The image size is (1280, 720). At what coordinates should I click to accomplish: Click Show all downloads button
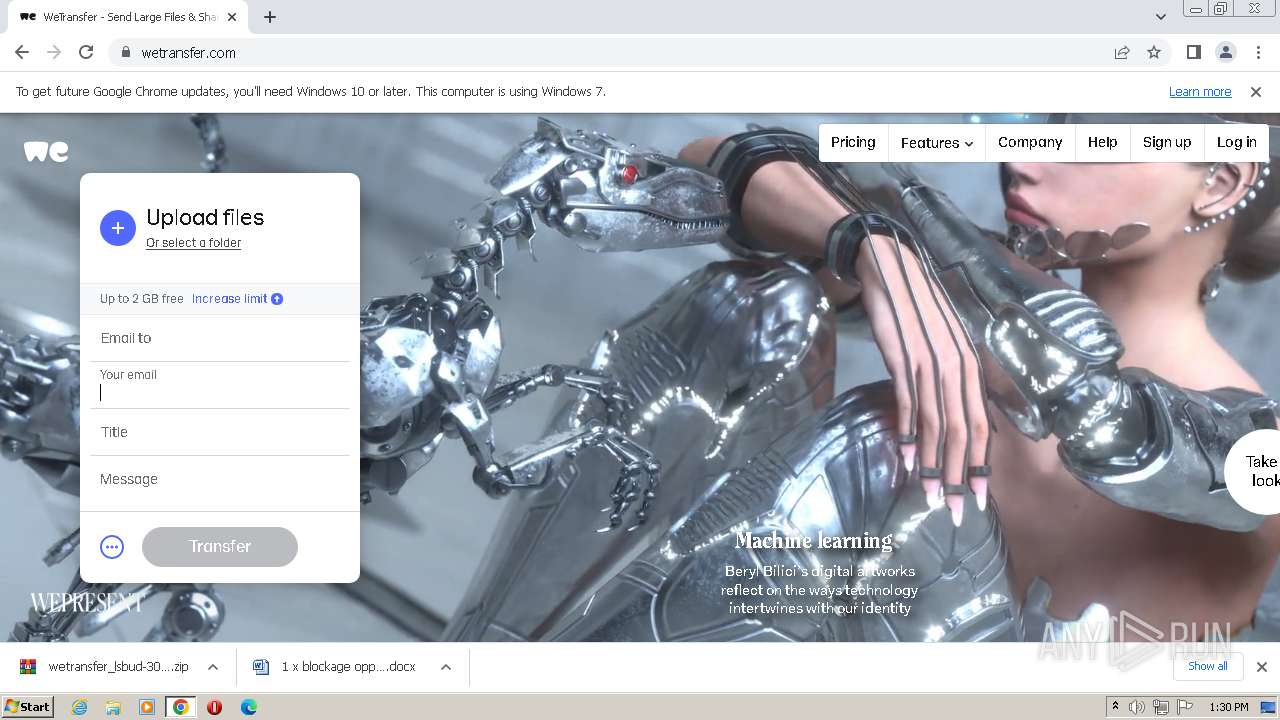1207,666
